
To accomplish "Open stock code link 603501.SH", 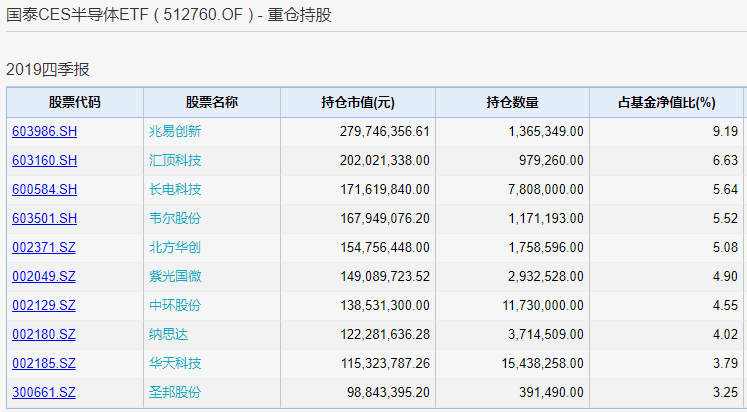I will 44,219.
